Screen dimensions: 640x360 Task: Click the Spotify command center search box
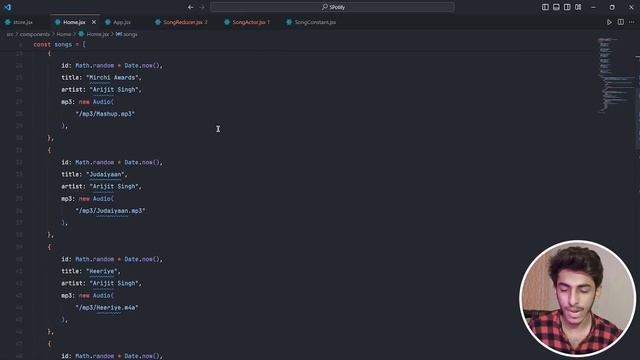pos(332,7)
